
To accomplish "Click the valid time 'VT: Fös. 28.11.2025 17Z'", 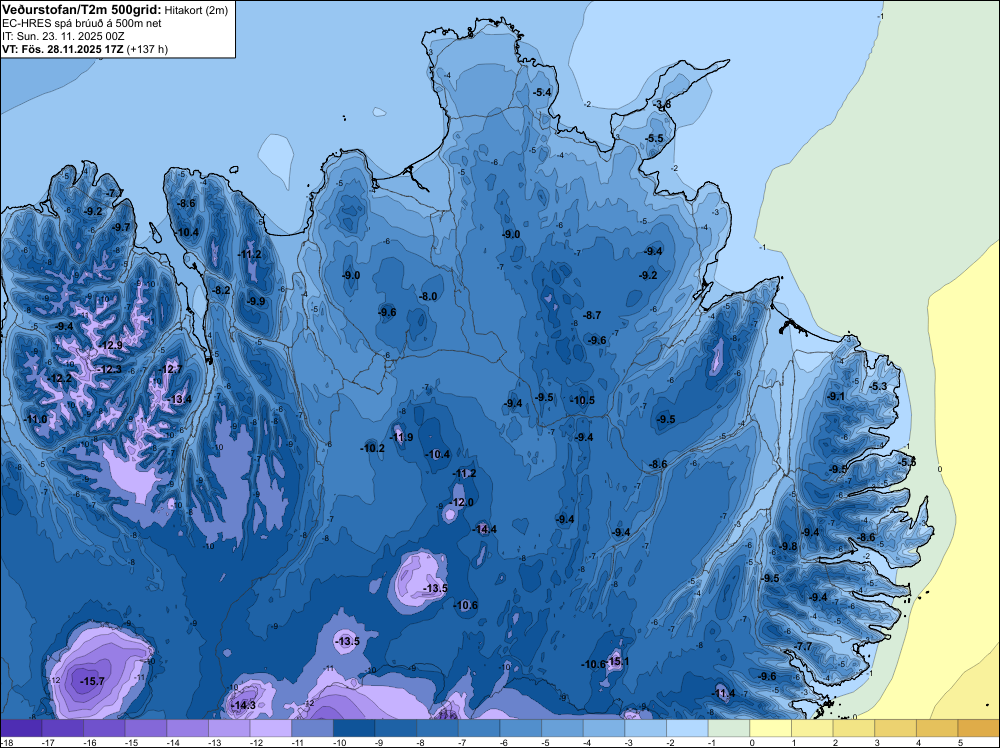I will tap(63, 49).
